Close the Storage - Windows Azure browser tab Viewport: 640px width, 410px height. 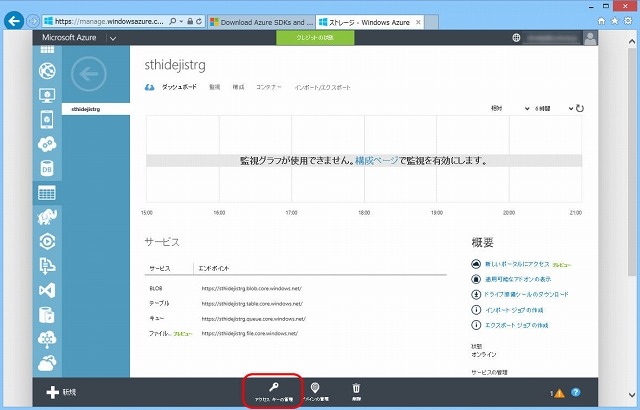coord(418,22)
